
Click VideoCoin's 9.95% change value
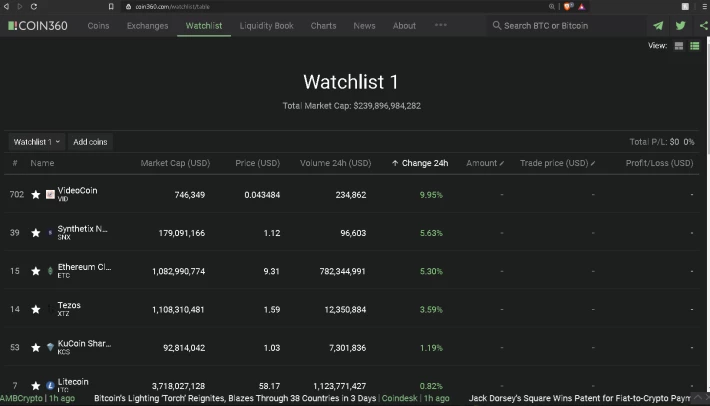pos(431,195)
